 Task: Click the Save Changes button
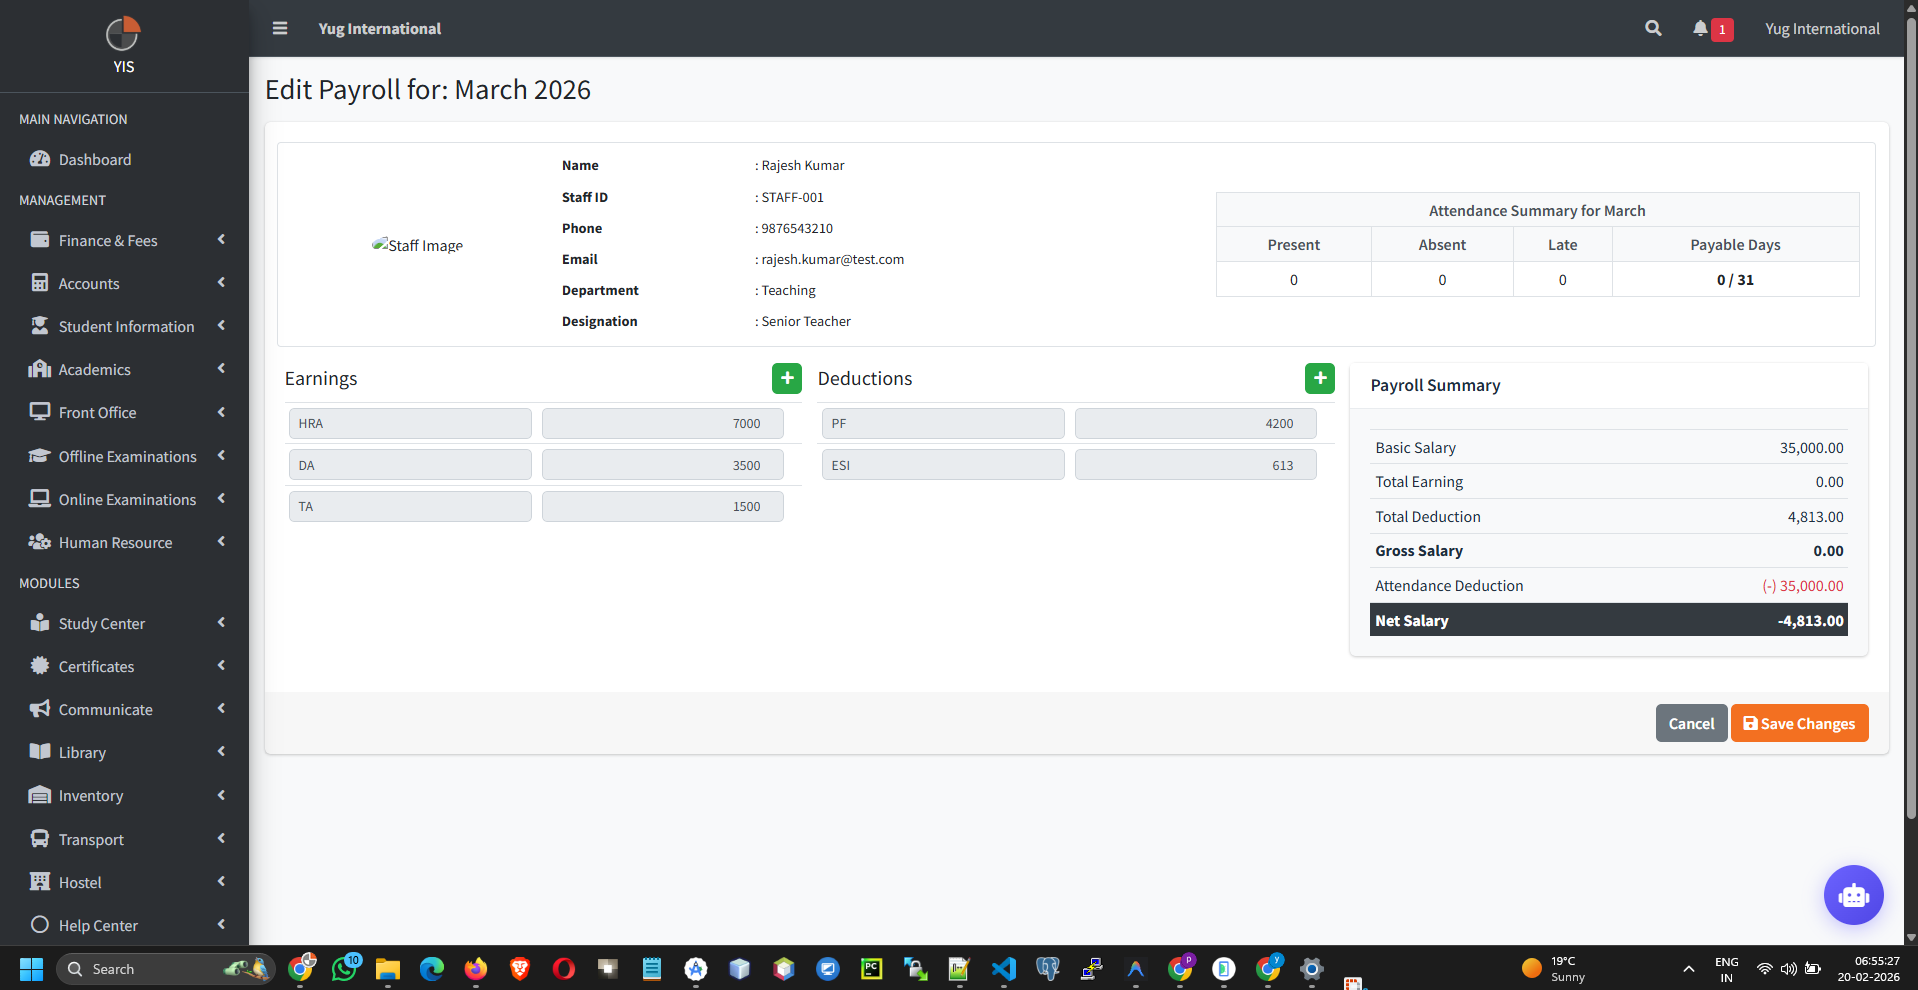[x=1798, y=723]
